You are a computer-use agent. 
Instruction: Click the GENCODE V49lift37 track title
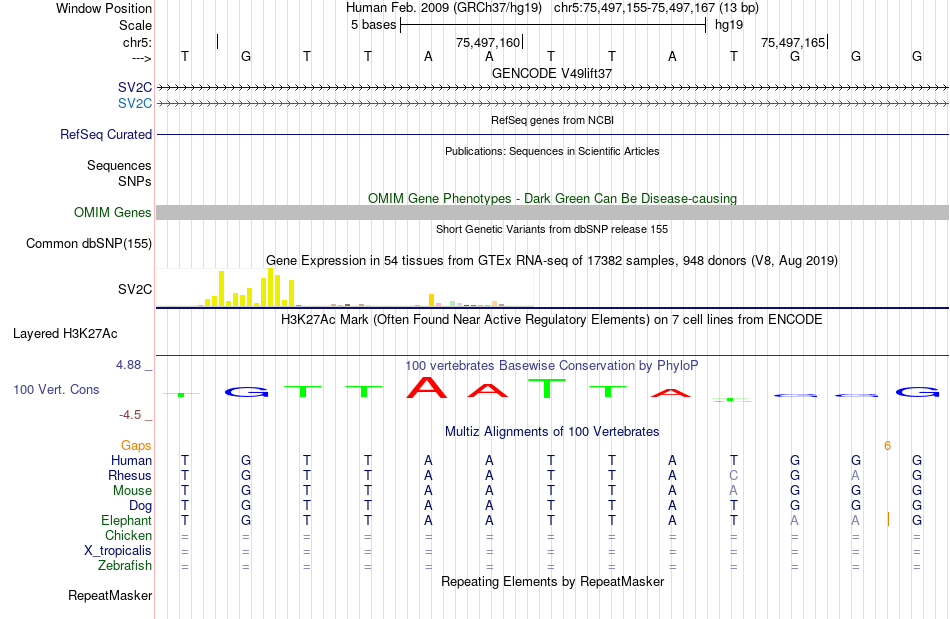[x=552, y=73]
